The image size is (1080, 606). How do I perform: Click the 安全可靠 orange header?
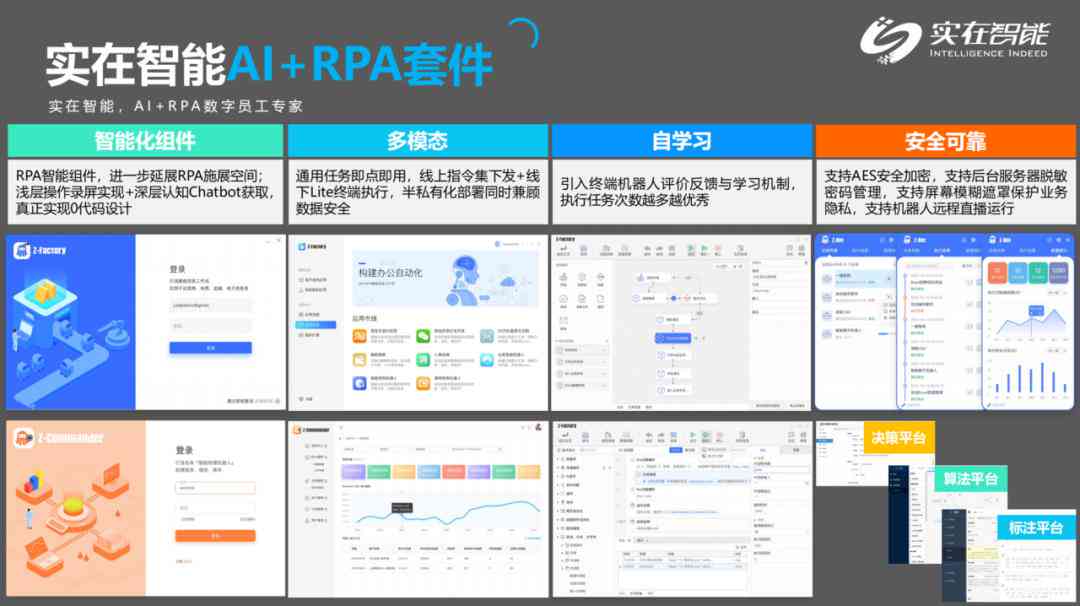point(945,140)
